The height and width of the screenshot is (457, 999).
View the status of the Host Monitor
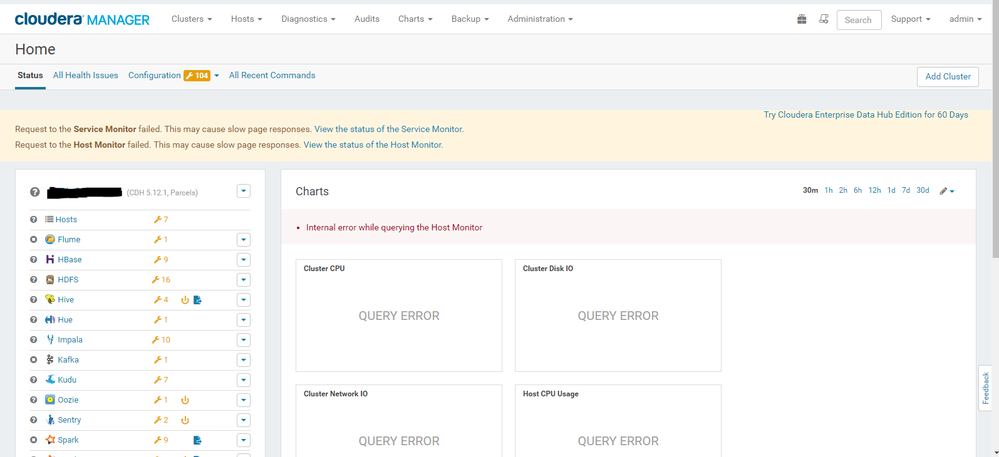point(373,145)
